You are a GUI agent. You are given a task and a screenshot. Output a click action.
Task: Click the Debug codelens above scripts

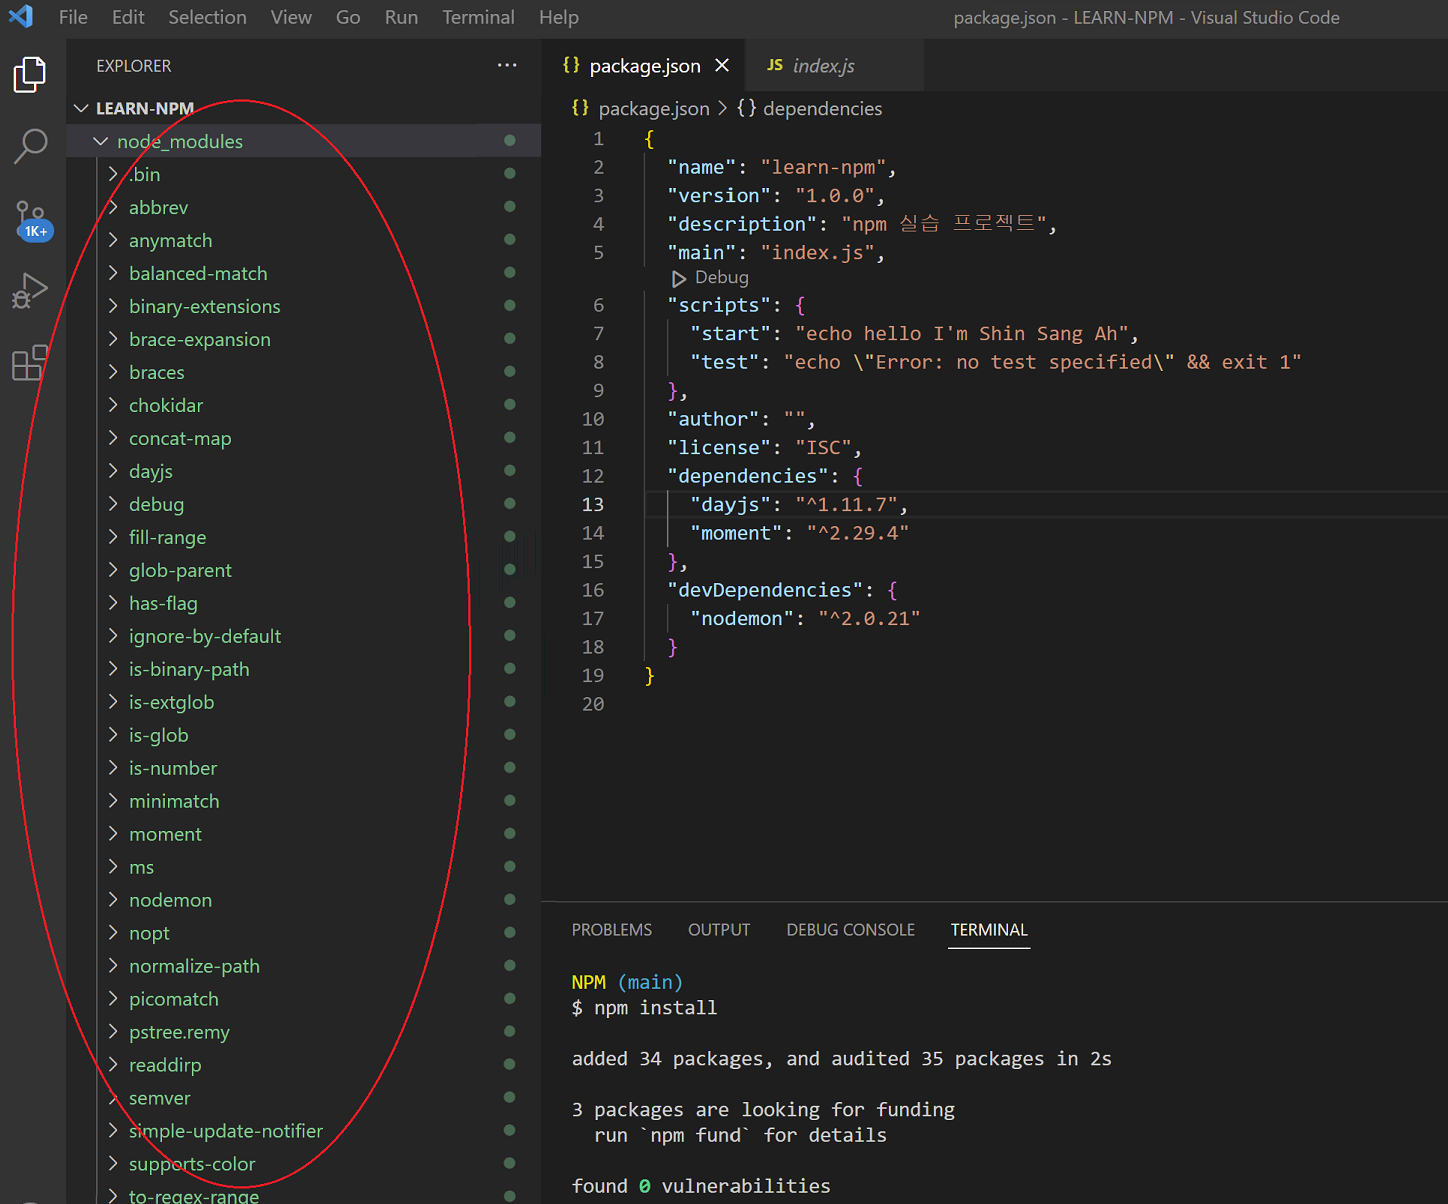click(x=721, y=278)
